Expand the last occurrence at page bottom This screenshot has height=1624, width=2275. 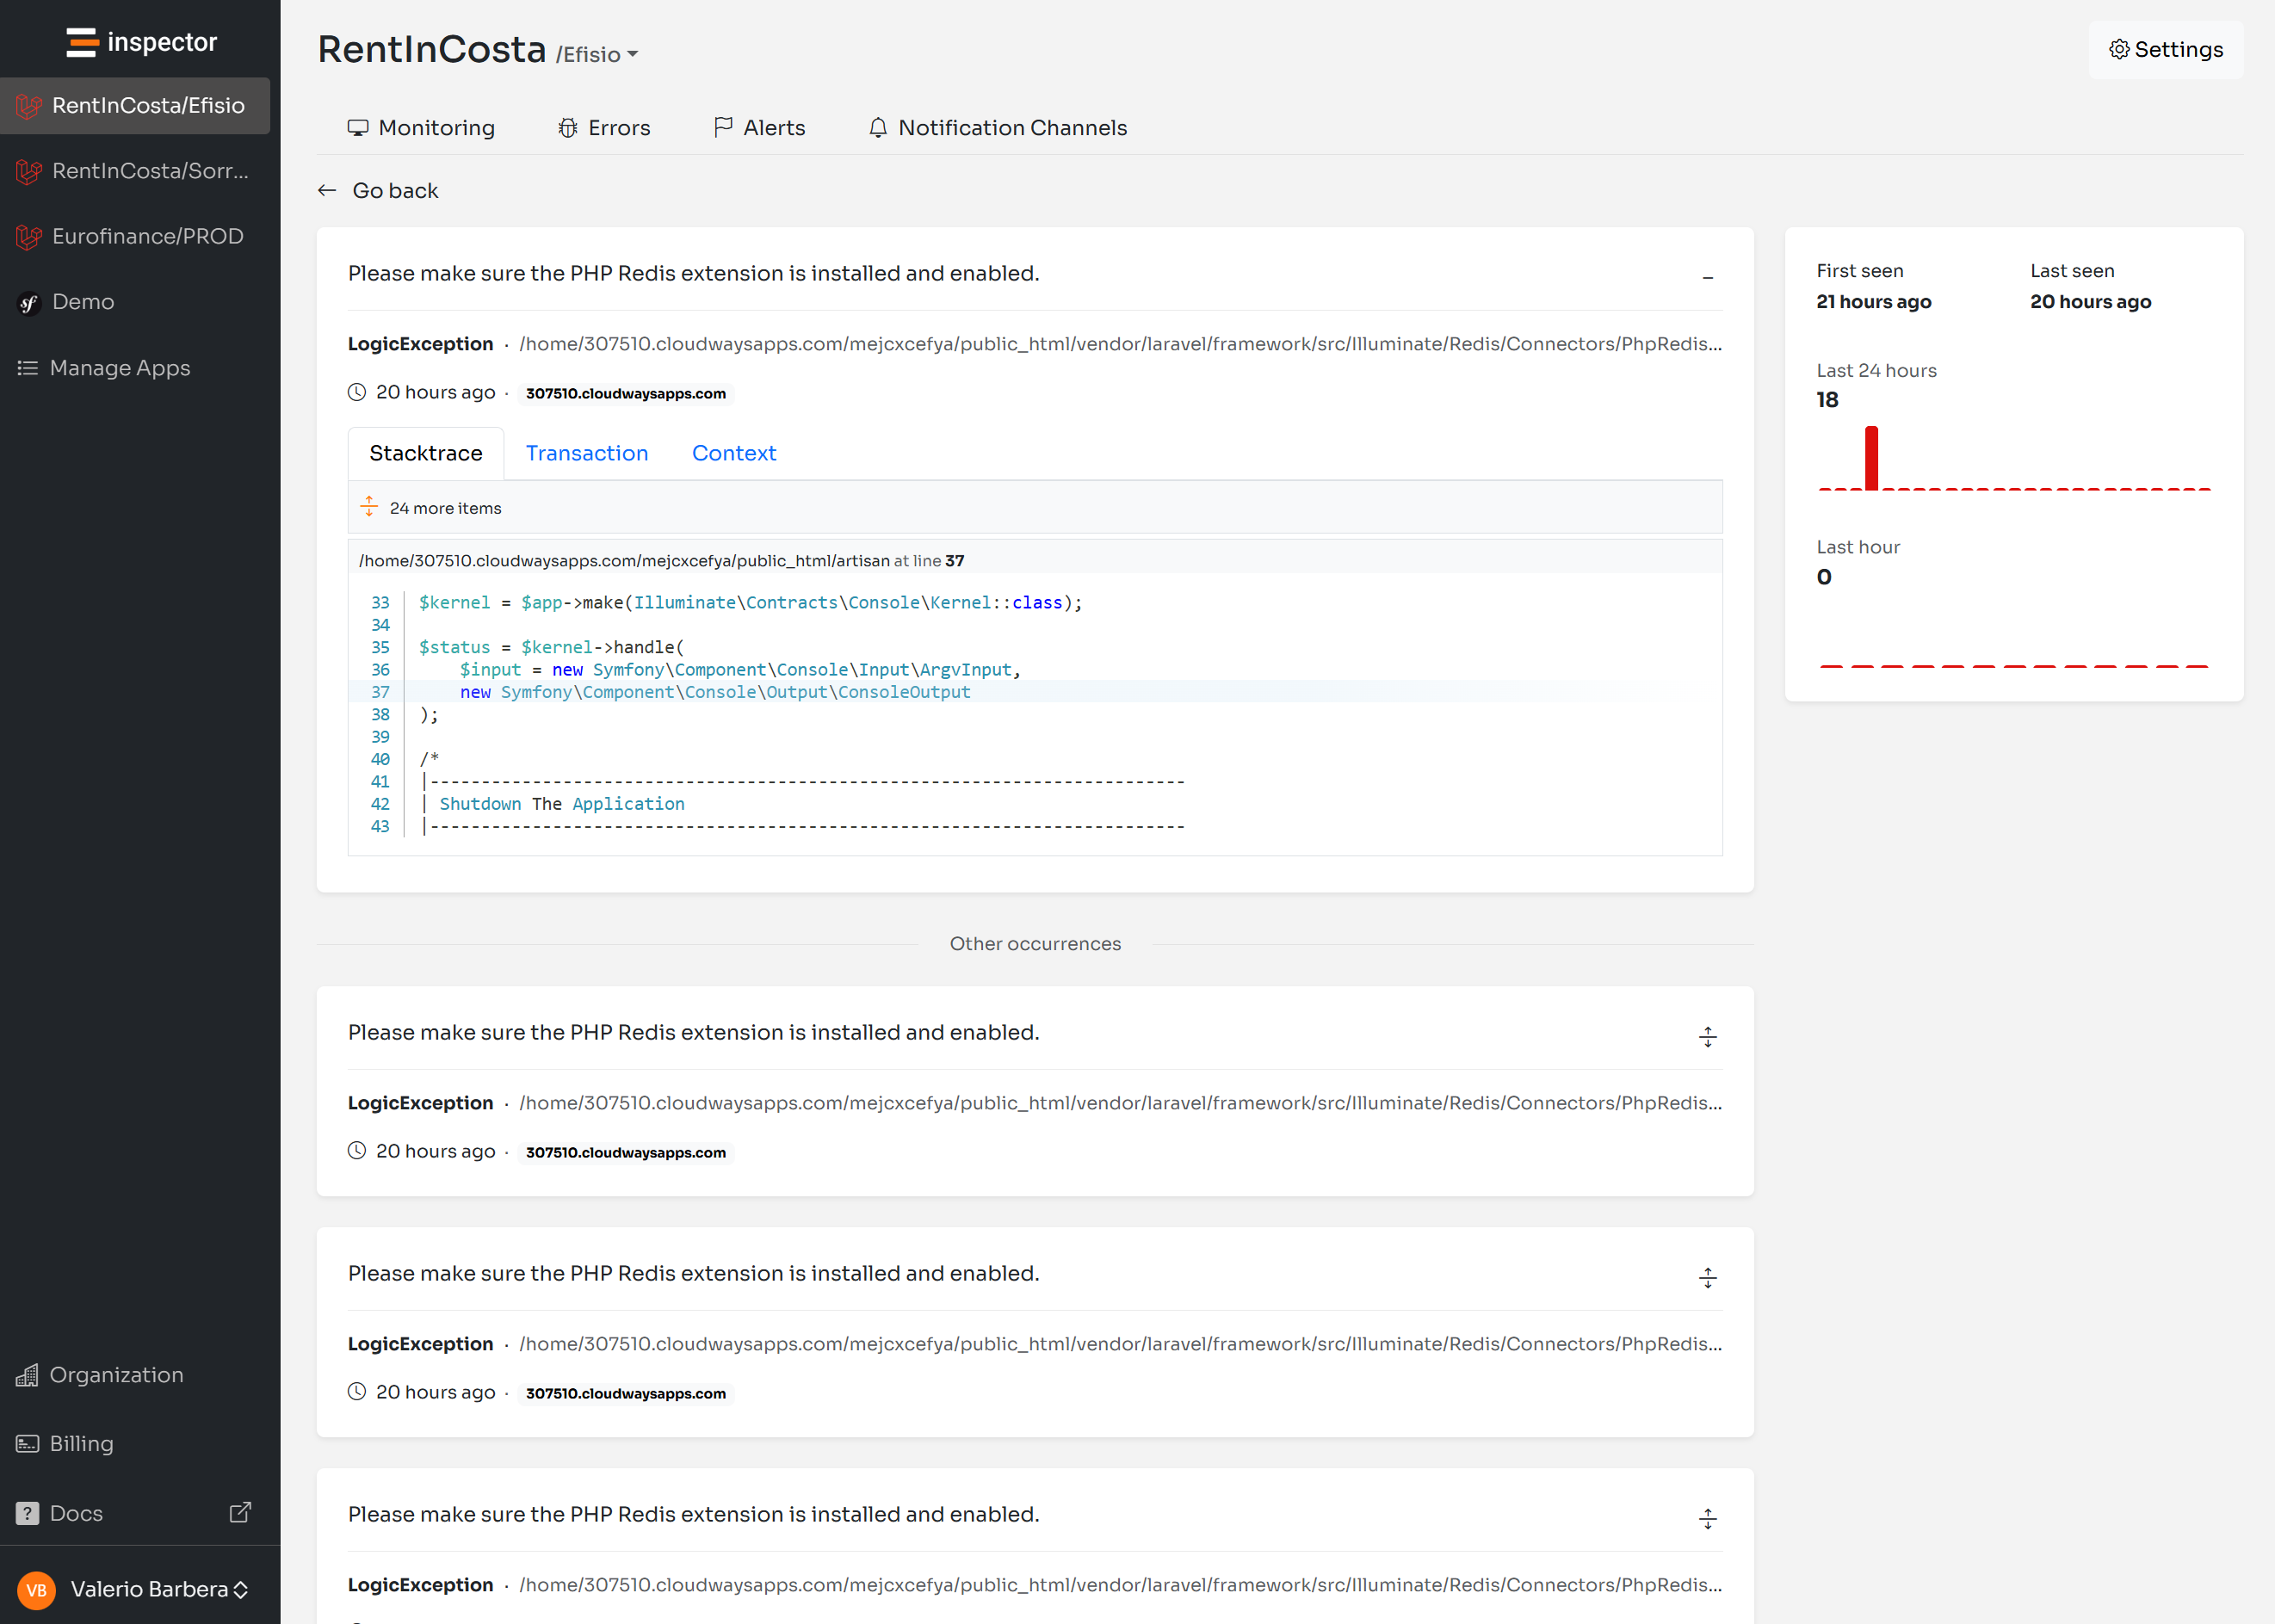point(1708,1518)
